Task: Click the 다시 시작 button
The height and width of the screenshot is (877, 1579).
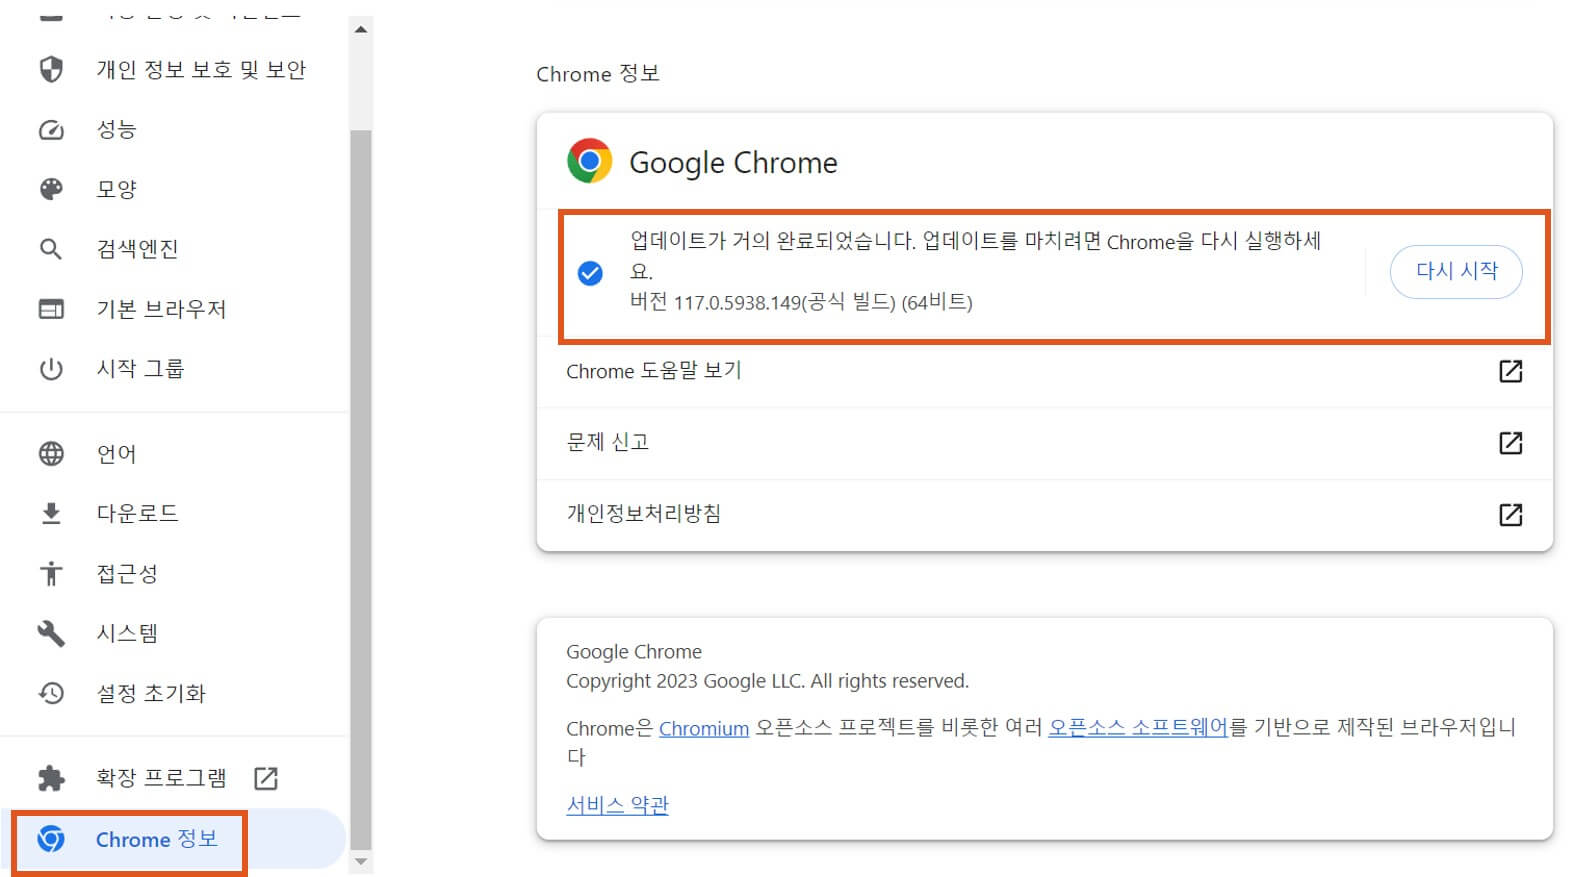Action: (1456, 271)
